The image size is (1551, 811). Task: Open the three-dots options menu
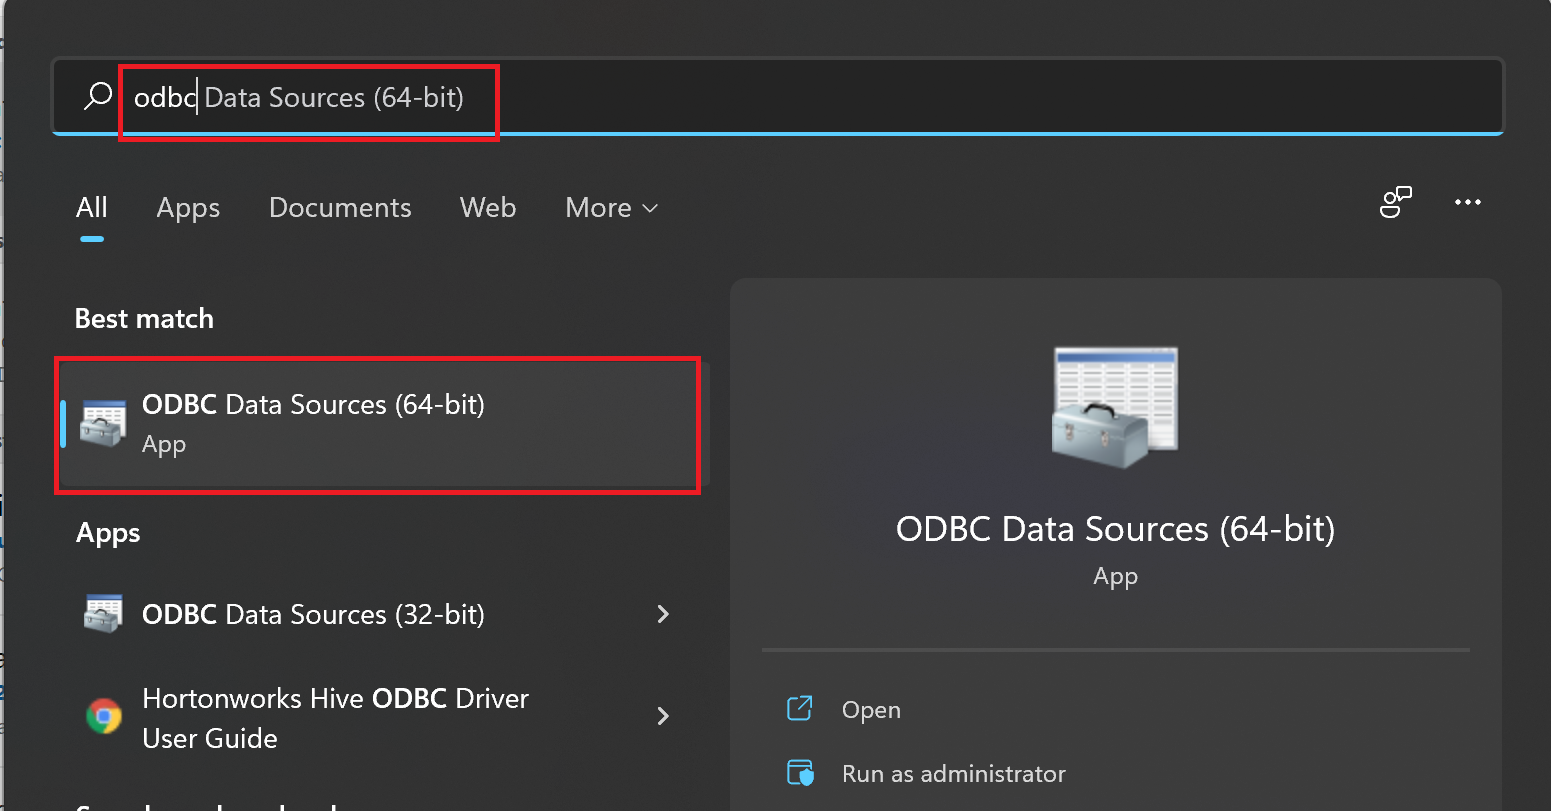point(1468,203)
